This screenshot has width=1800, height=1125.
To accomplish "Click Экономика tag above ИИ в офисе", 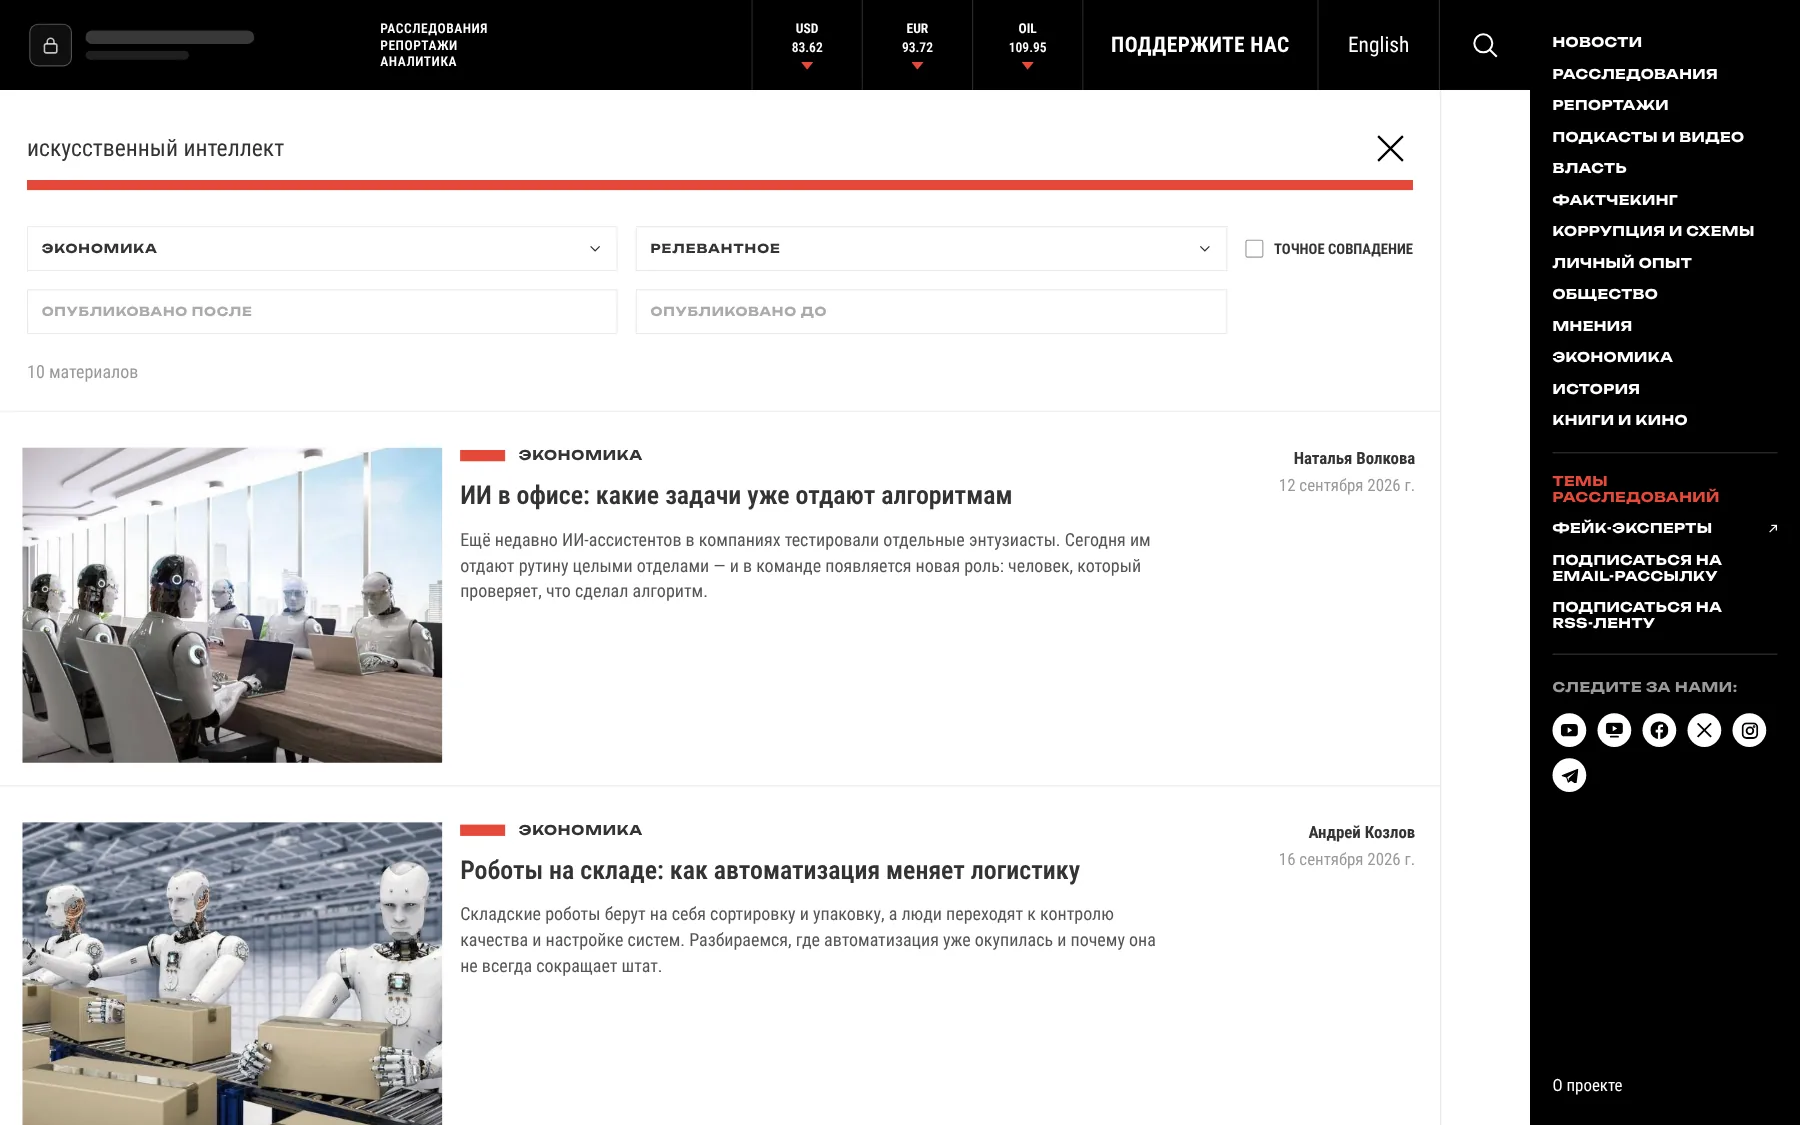I will coord(580,455).
